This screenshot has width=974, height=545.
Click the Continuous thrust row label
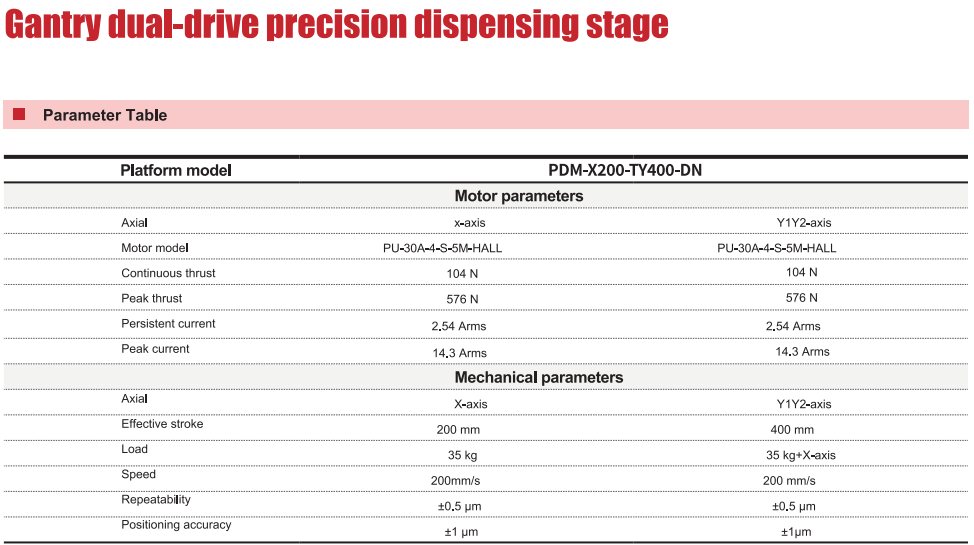pyautogui.click(x=168, y=273)
